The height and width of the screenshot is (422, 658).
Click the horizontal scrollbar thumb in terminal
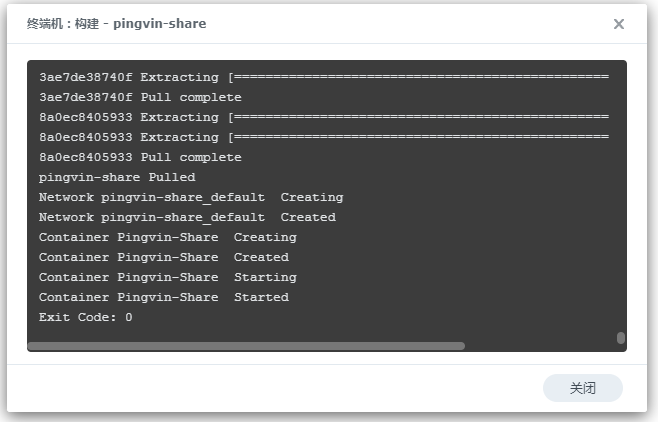(x=246, y=346)
